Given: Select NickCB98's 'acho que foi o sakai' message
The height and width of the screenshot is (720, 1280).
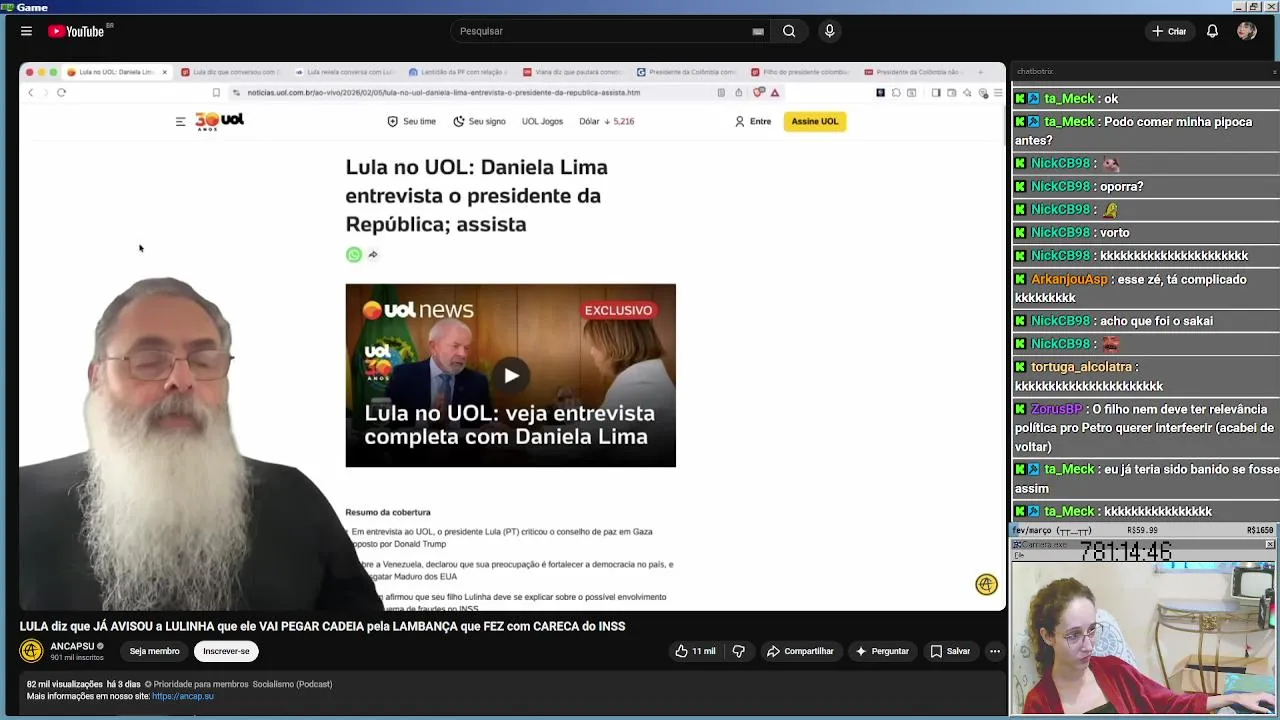Looking at the screenshot, I should pos(1145,321).
